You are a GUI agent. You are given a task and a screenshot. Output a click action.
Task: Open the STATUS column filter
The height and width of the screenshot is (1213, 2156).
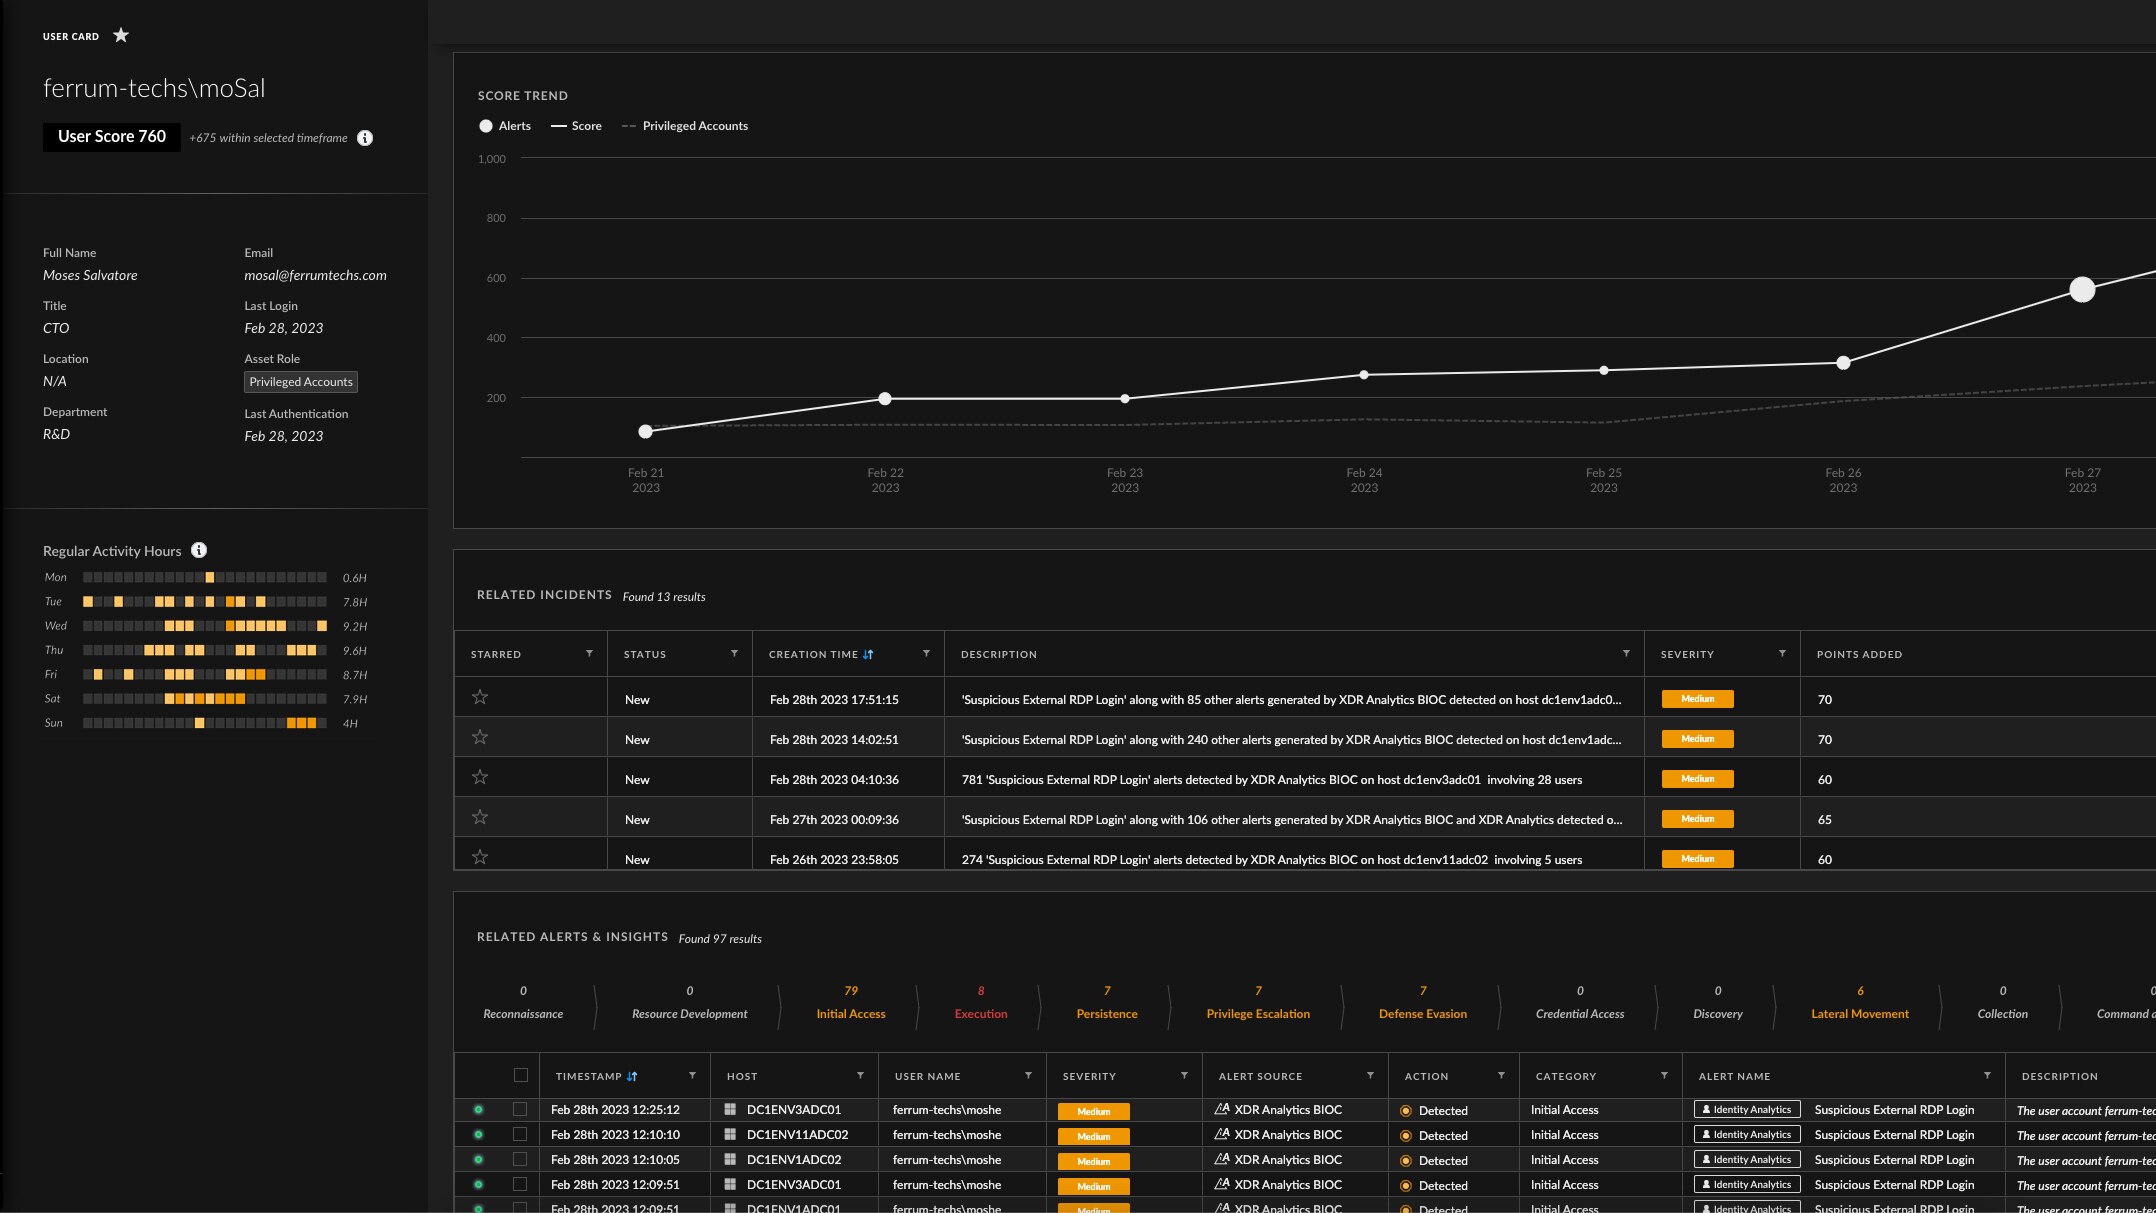(x=736, y=653)
